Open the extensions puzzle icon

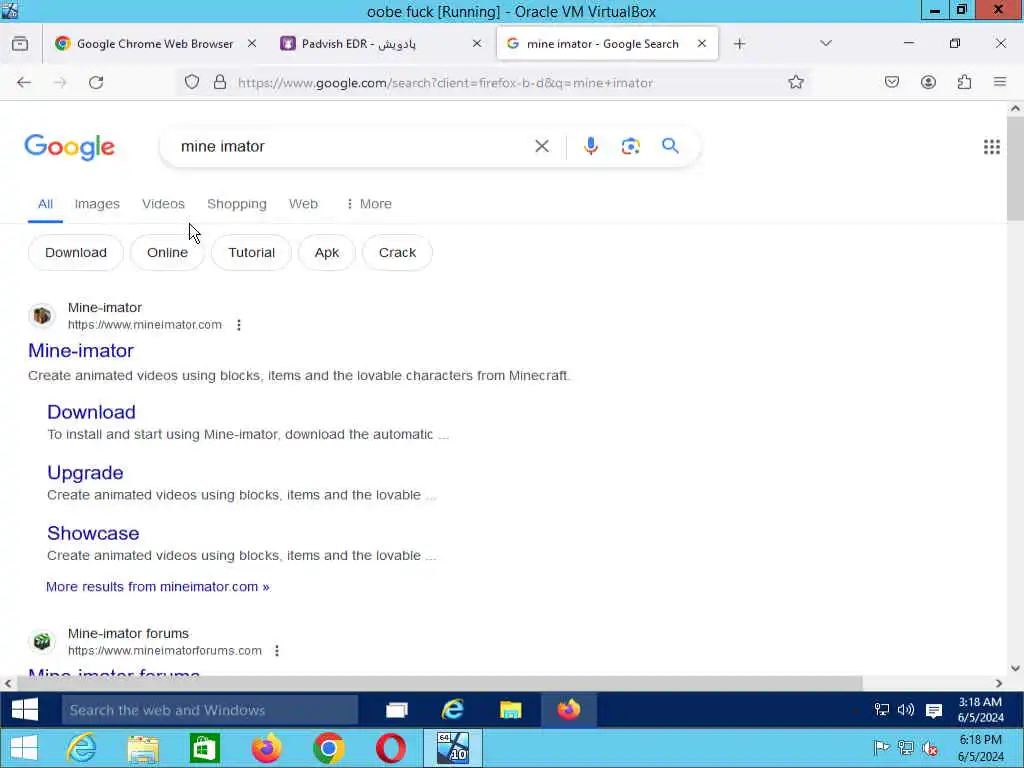964,82
